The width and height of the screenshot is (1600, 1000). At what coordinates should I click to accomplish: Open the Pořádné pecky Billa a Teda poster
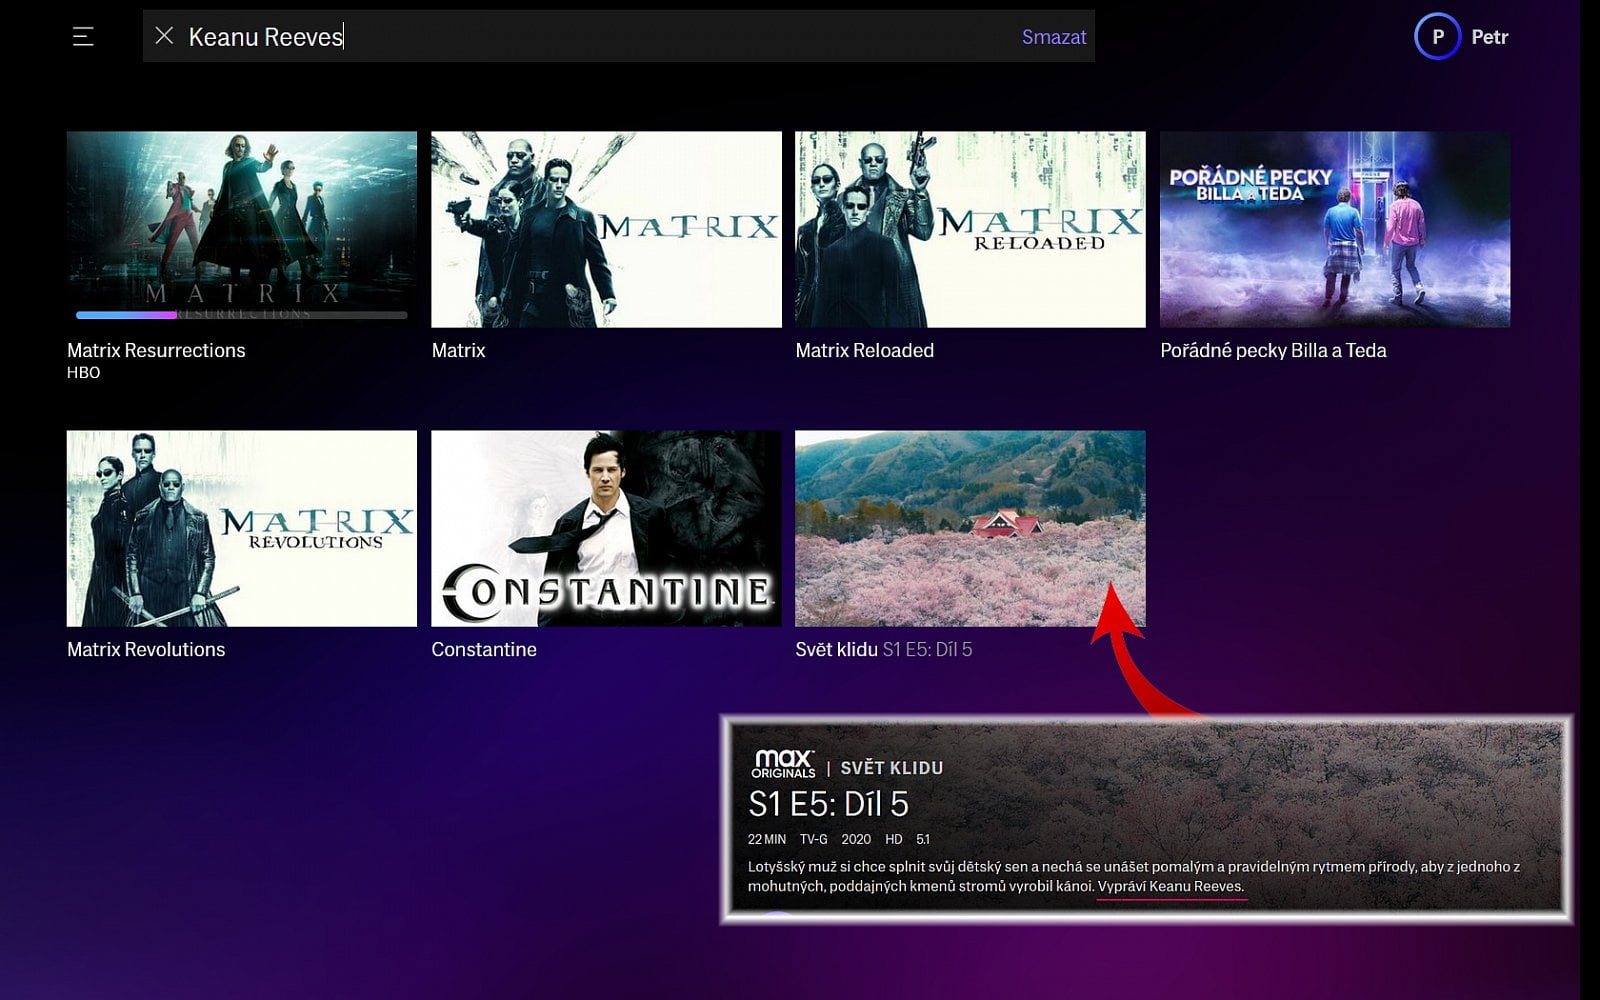pyautogui.click(x=1335, y=229)
